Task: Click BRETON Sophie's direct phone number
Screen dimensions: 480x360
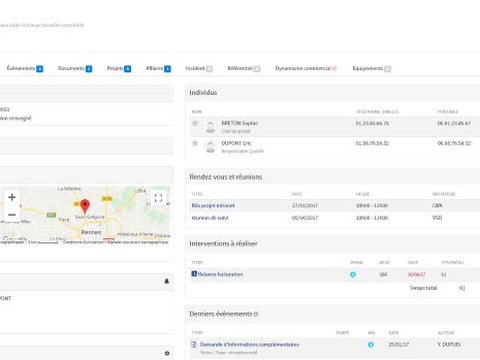Action: click(x=372, y=123)
